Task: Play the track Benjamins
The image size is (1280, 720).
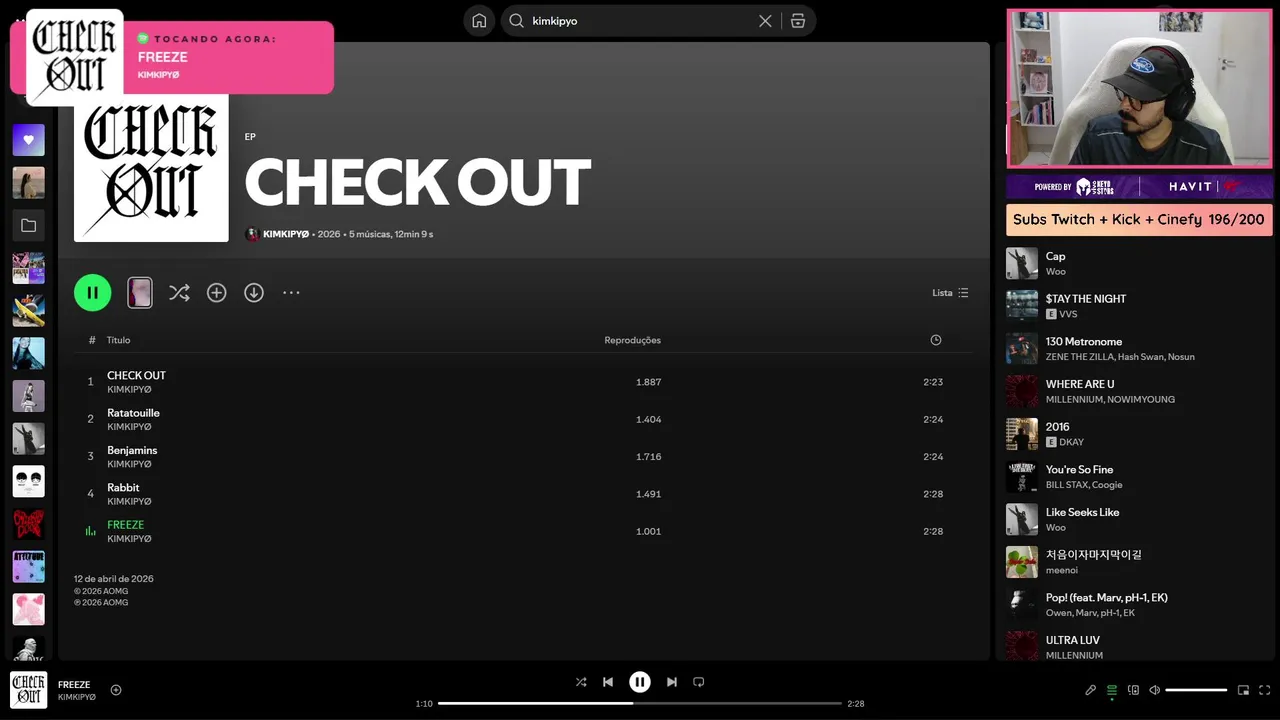Action: 523,456
